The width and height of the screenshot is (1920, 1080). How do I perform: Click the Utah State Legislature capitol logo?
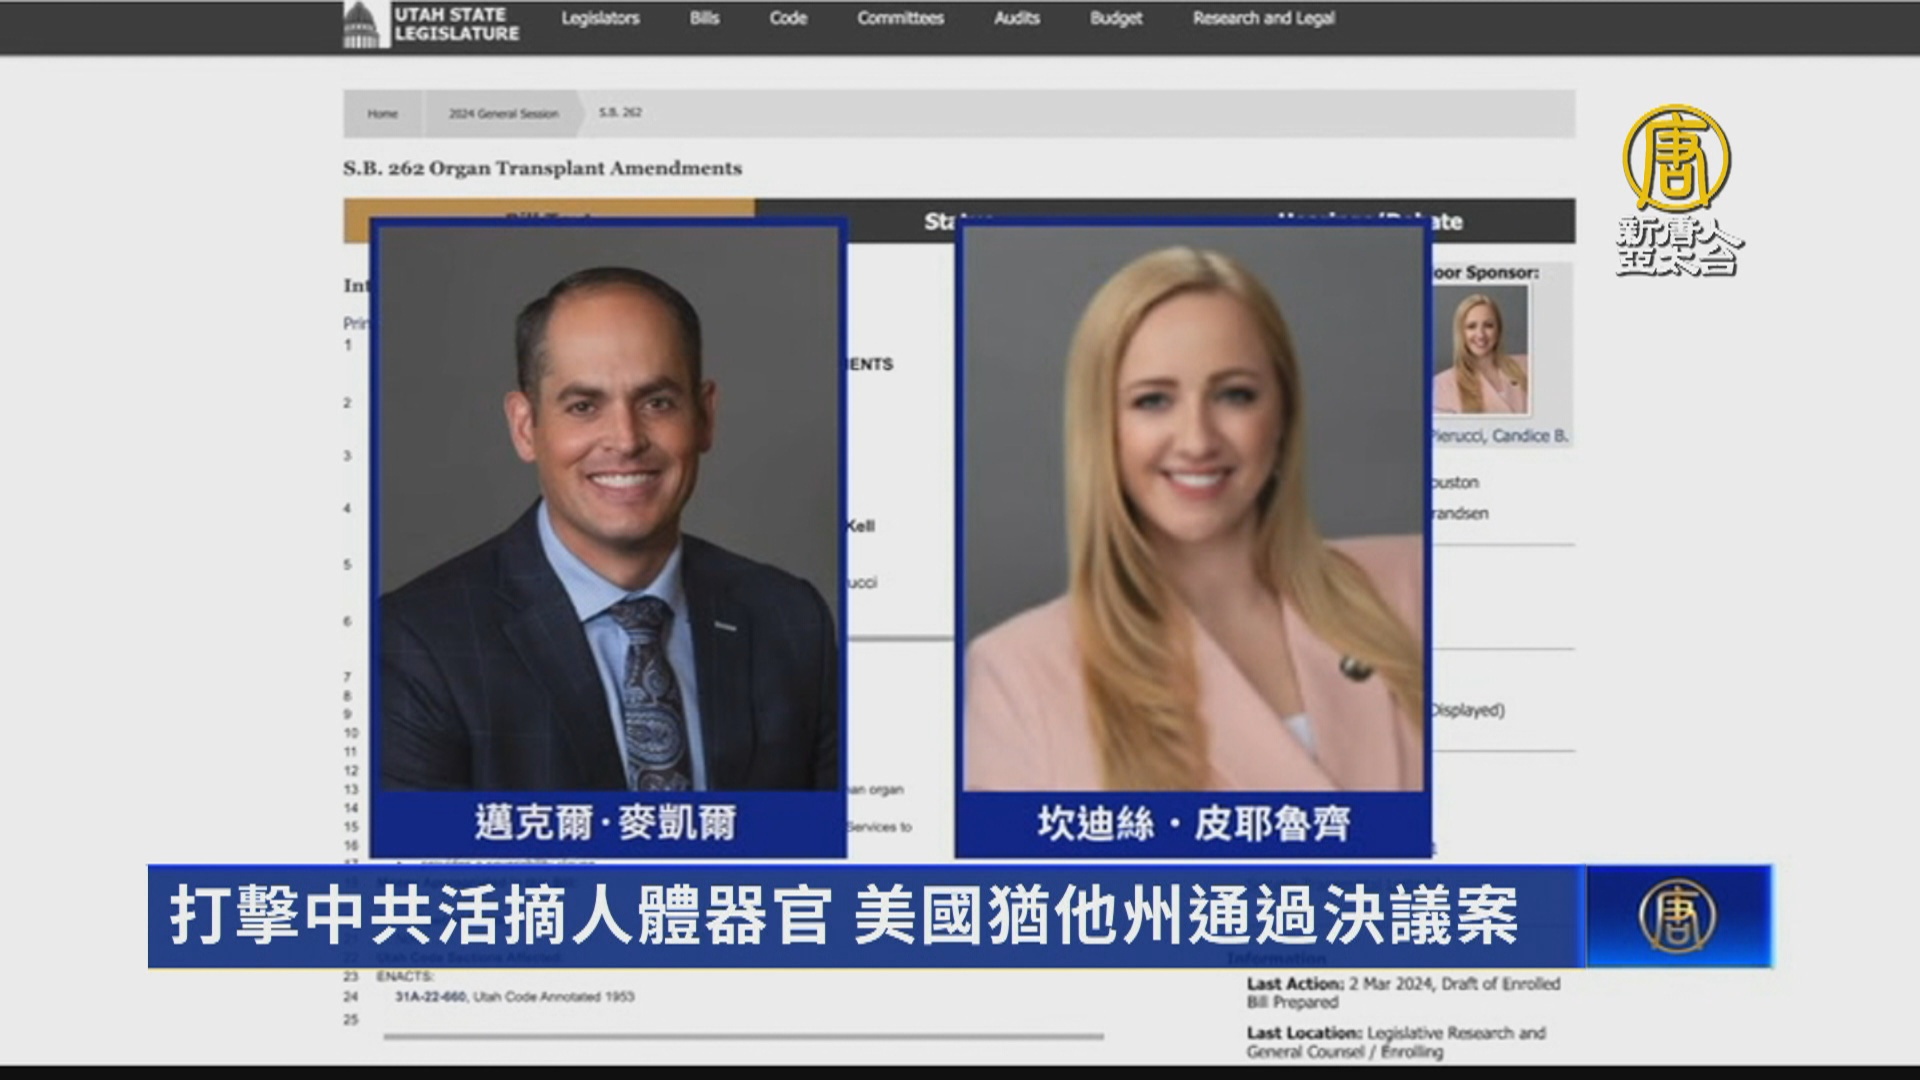(361, 24)
